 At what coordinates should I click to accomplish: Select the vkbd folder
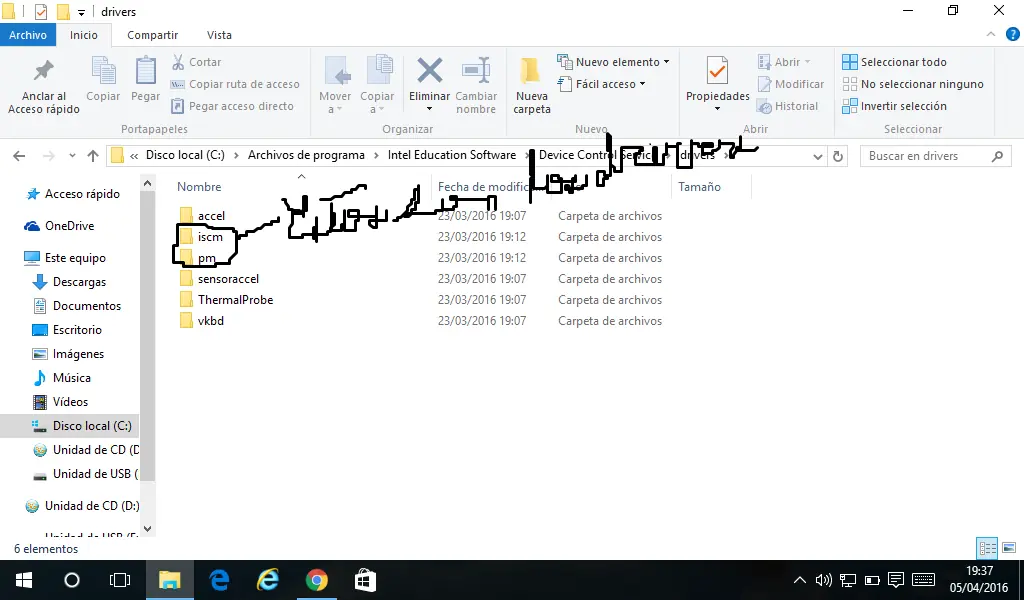(202, 321)
